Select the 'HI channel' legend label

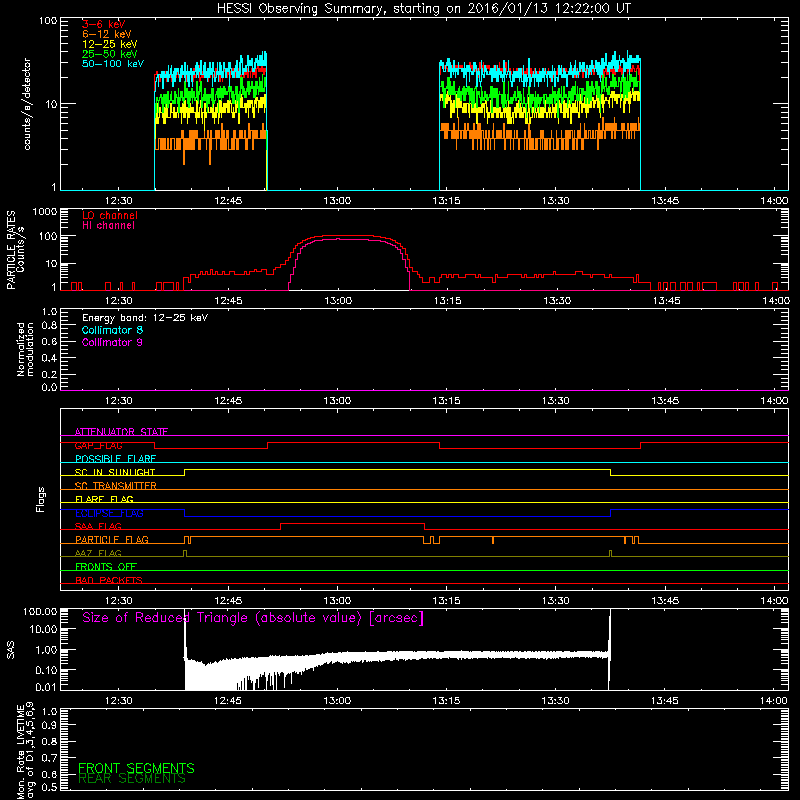(x=109, y=226)
